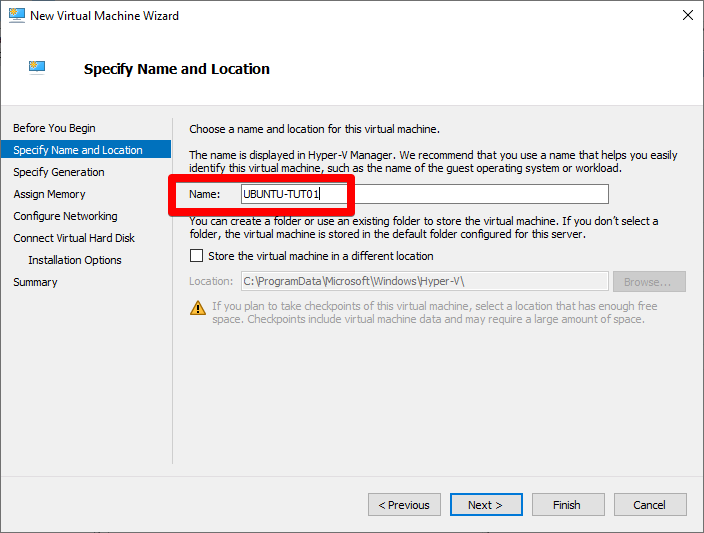Click the wizard icon in title bar

pos(17,15)
